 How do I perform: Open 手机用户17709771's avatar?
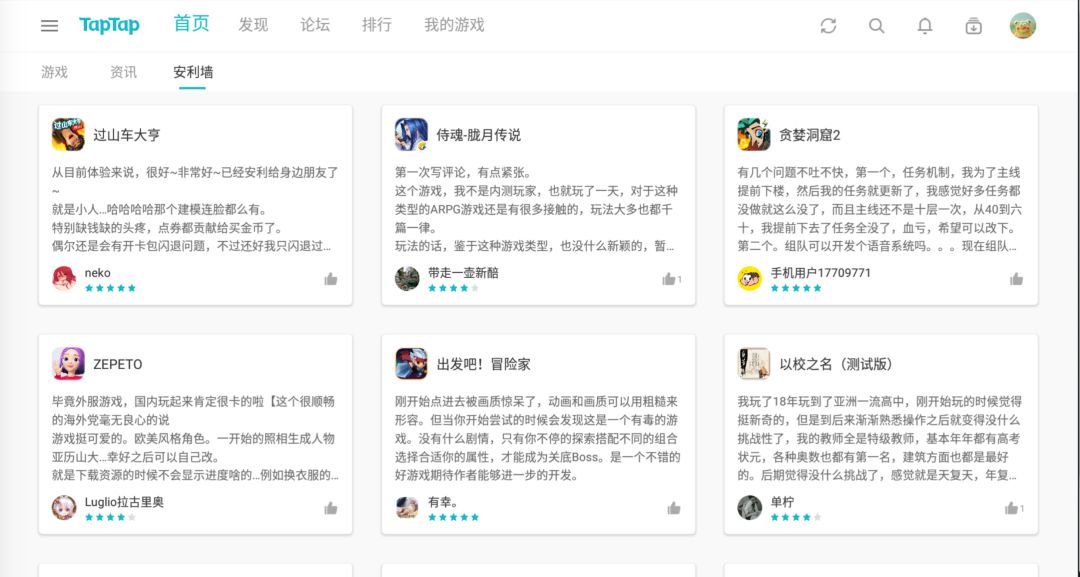point(749,278)
